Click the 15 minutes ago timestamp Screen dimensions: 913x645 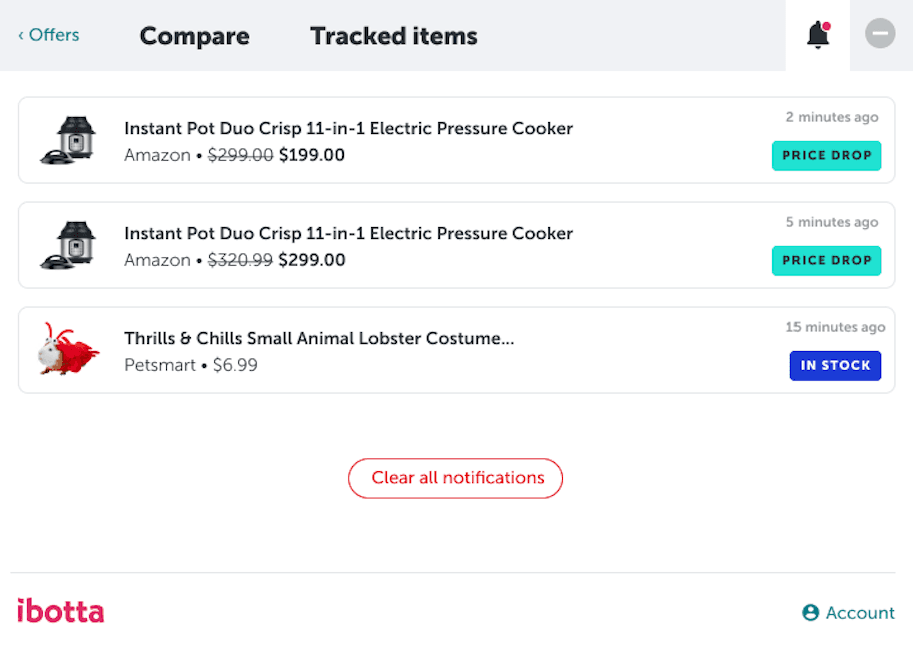(x=835, y=327)
